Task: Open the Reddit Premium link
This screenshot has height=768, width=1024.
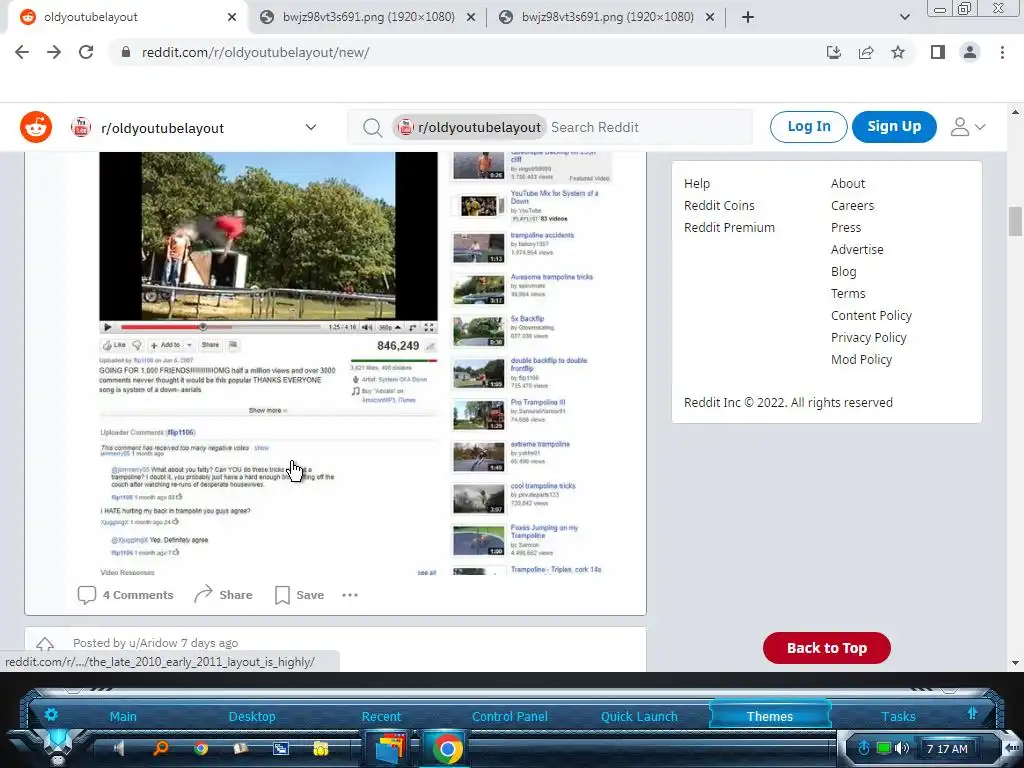Action: [729, 228]
